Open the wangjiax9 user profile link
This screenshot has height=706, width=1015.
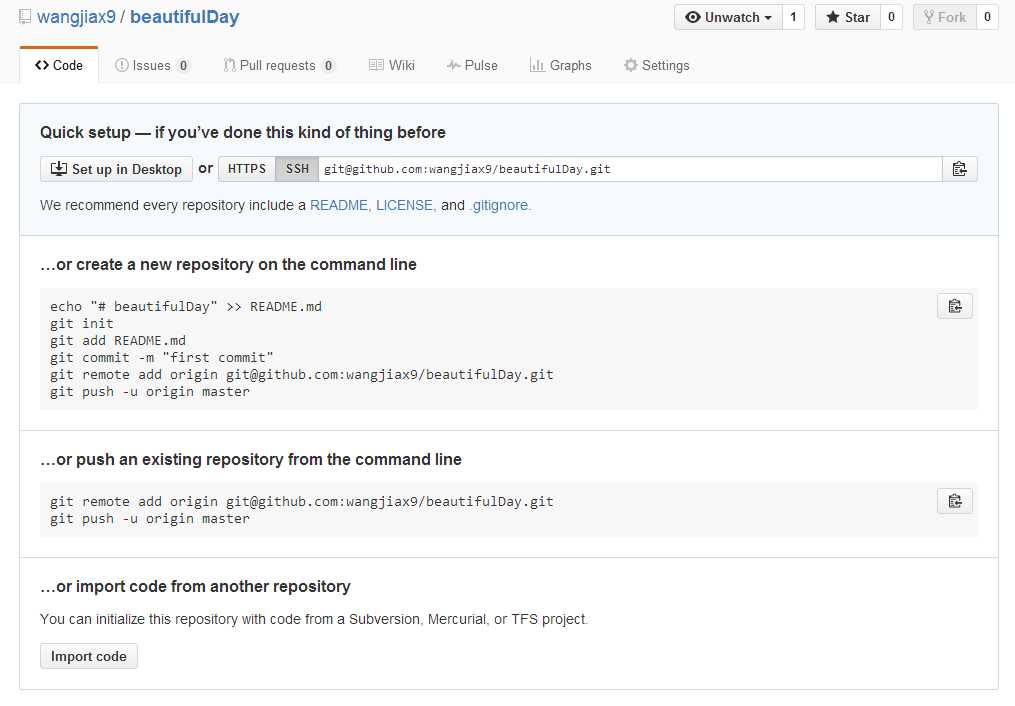click(x=76, y=17)
